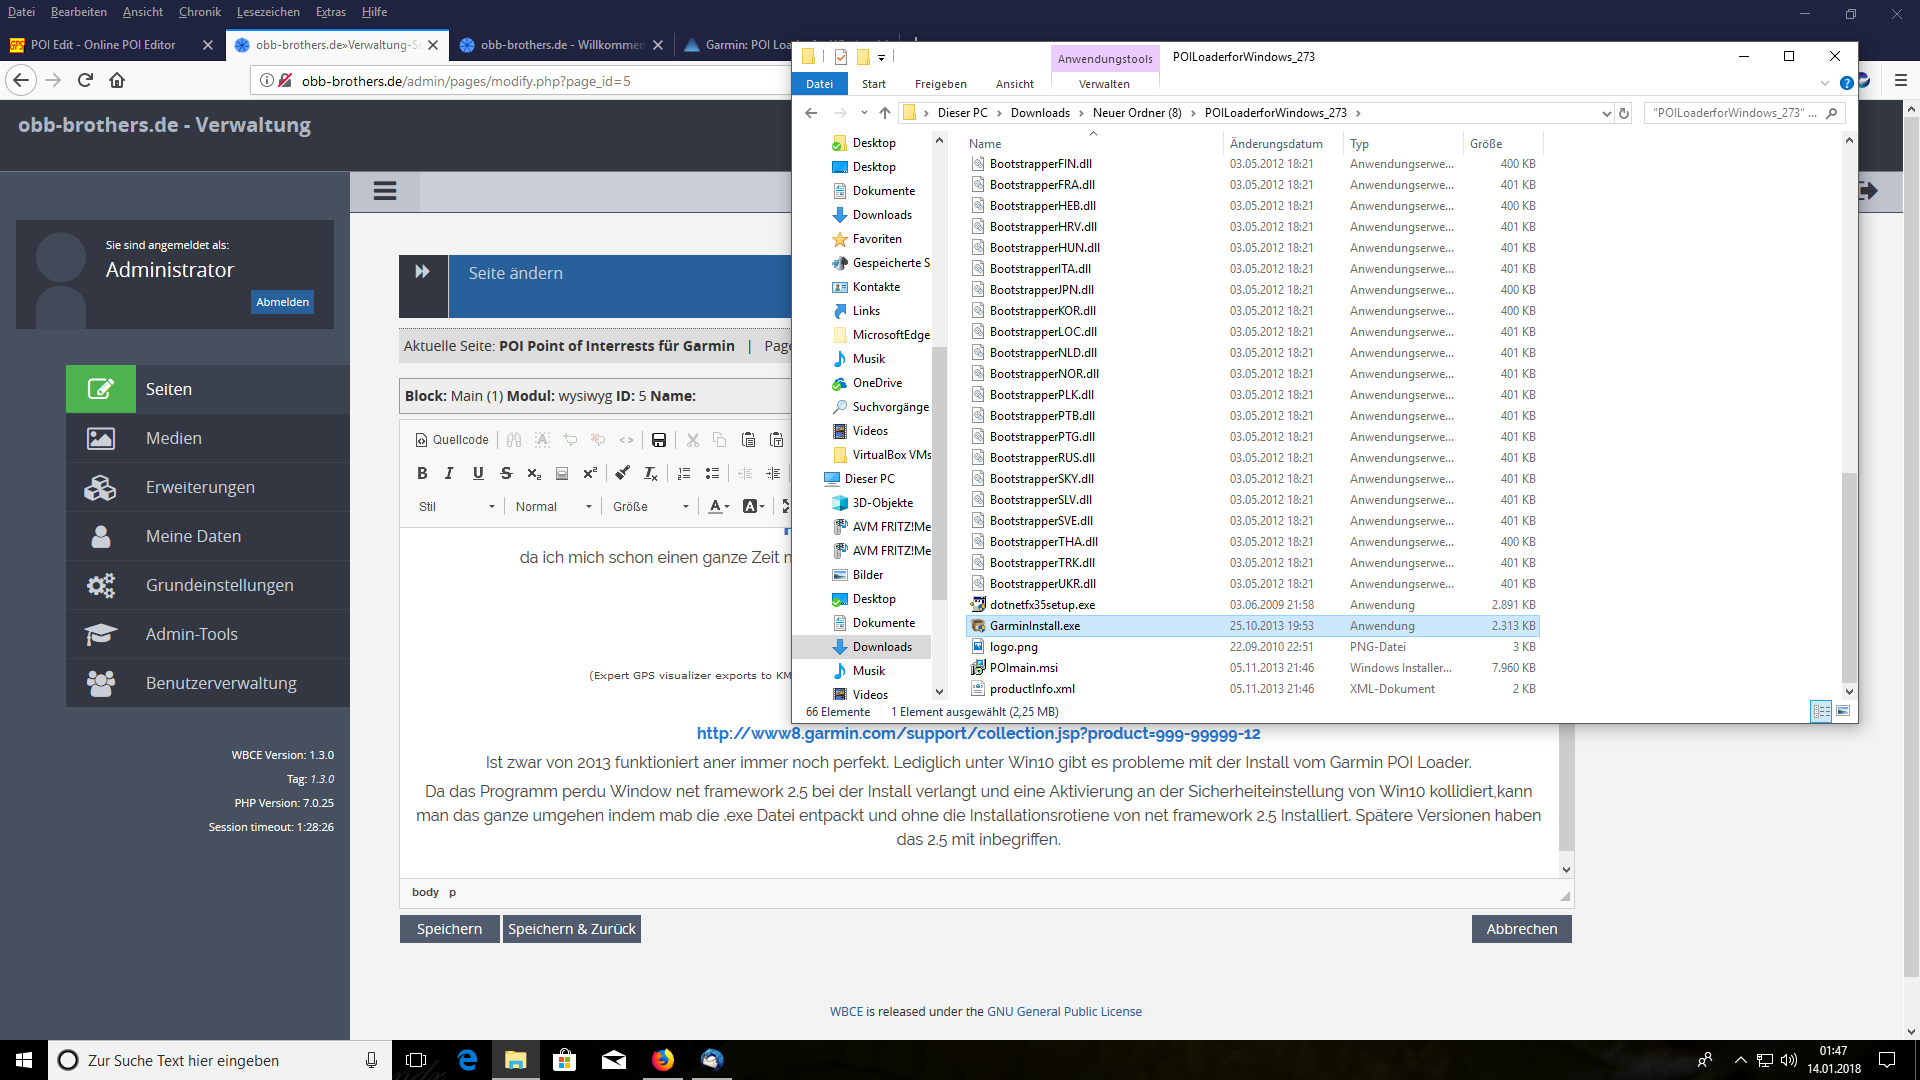The height and width of the screenshot is (1080, 1920).
Task: Toggle Quellcode source view
Action: [x=451, y=440]
